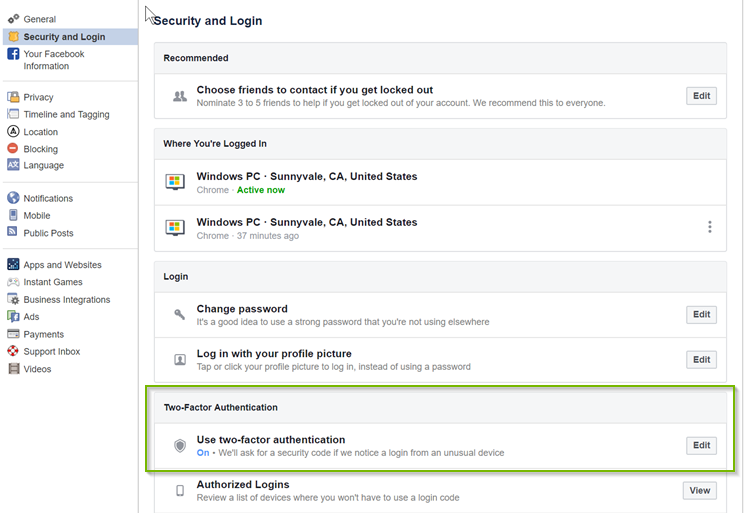Open Your Facebook Information section

pyautogui.click(x=54, y=60)
